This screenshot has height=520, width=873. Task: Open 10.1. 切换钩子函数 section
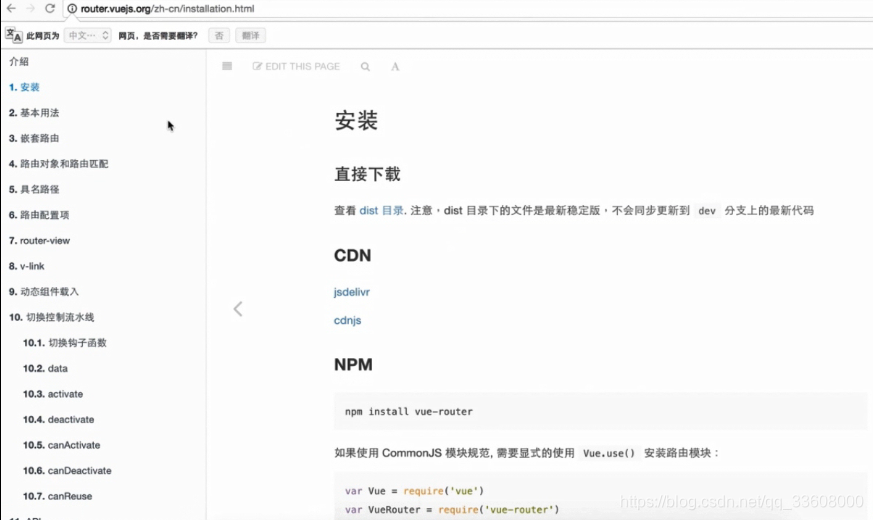pos(65,344)
